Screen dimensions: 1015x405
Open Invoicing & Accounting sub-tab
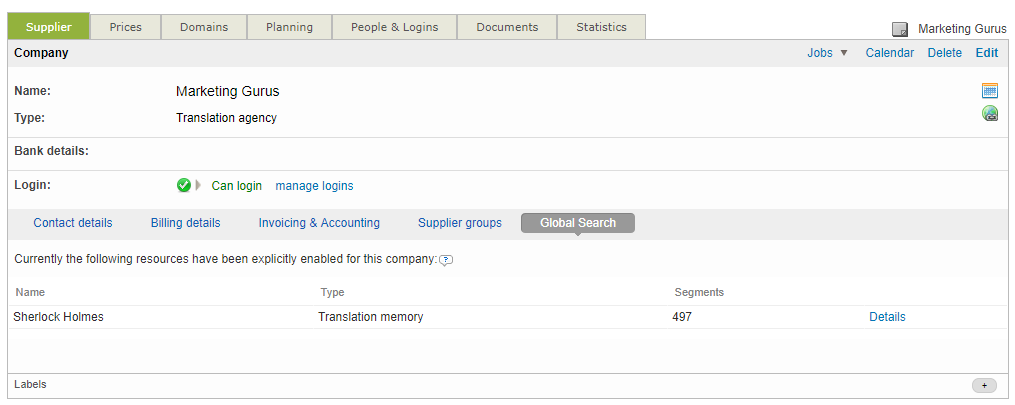(x=319, y=223)
